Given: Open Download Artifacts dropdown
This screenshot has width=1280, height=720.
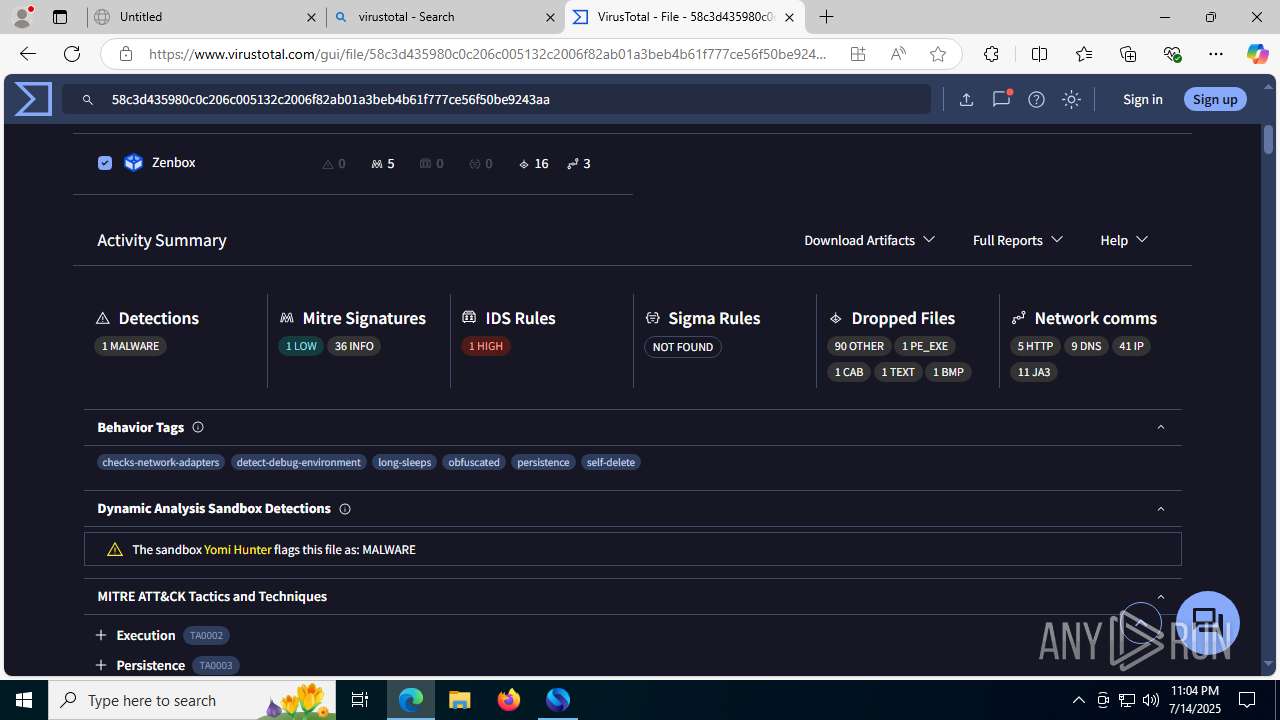Looking at the screenshot, I should click(x=869, y=240).
